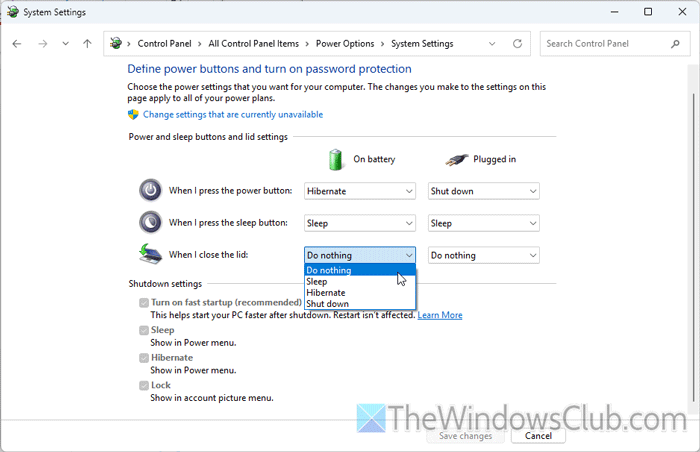
Task: Click the Cancel button
Action: pos(538,436)
